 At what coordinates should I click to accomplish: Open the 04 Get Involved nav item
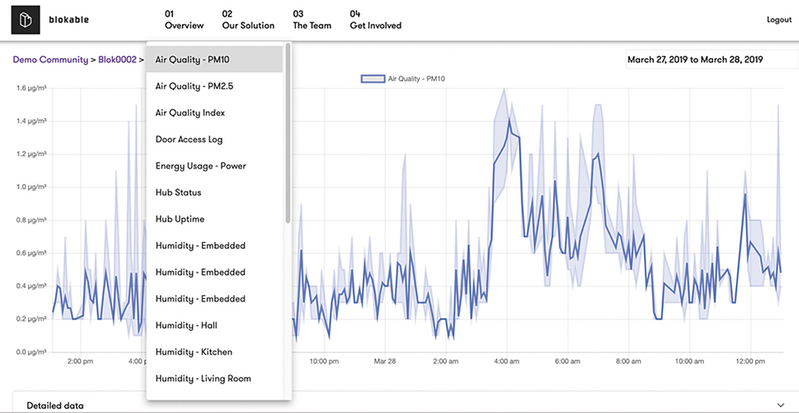pyautogui.click(x=376, y=20)
